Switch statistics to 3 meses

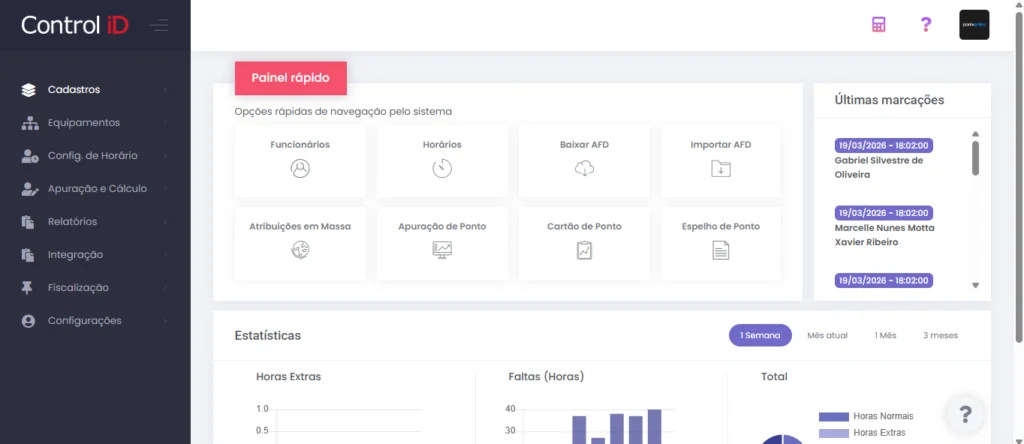tap(940, 335)
